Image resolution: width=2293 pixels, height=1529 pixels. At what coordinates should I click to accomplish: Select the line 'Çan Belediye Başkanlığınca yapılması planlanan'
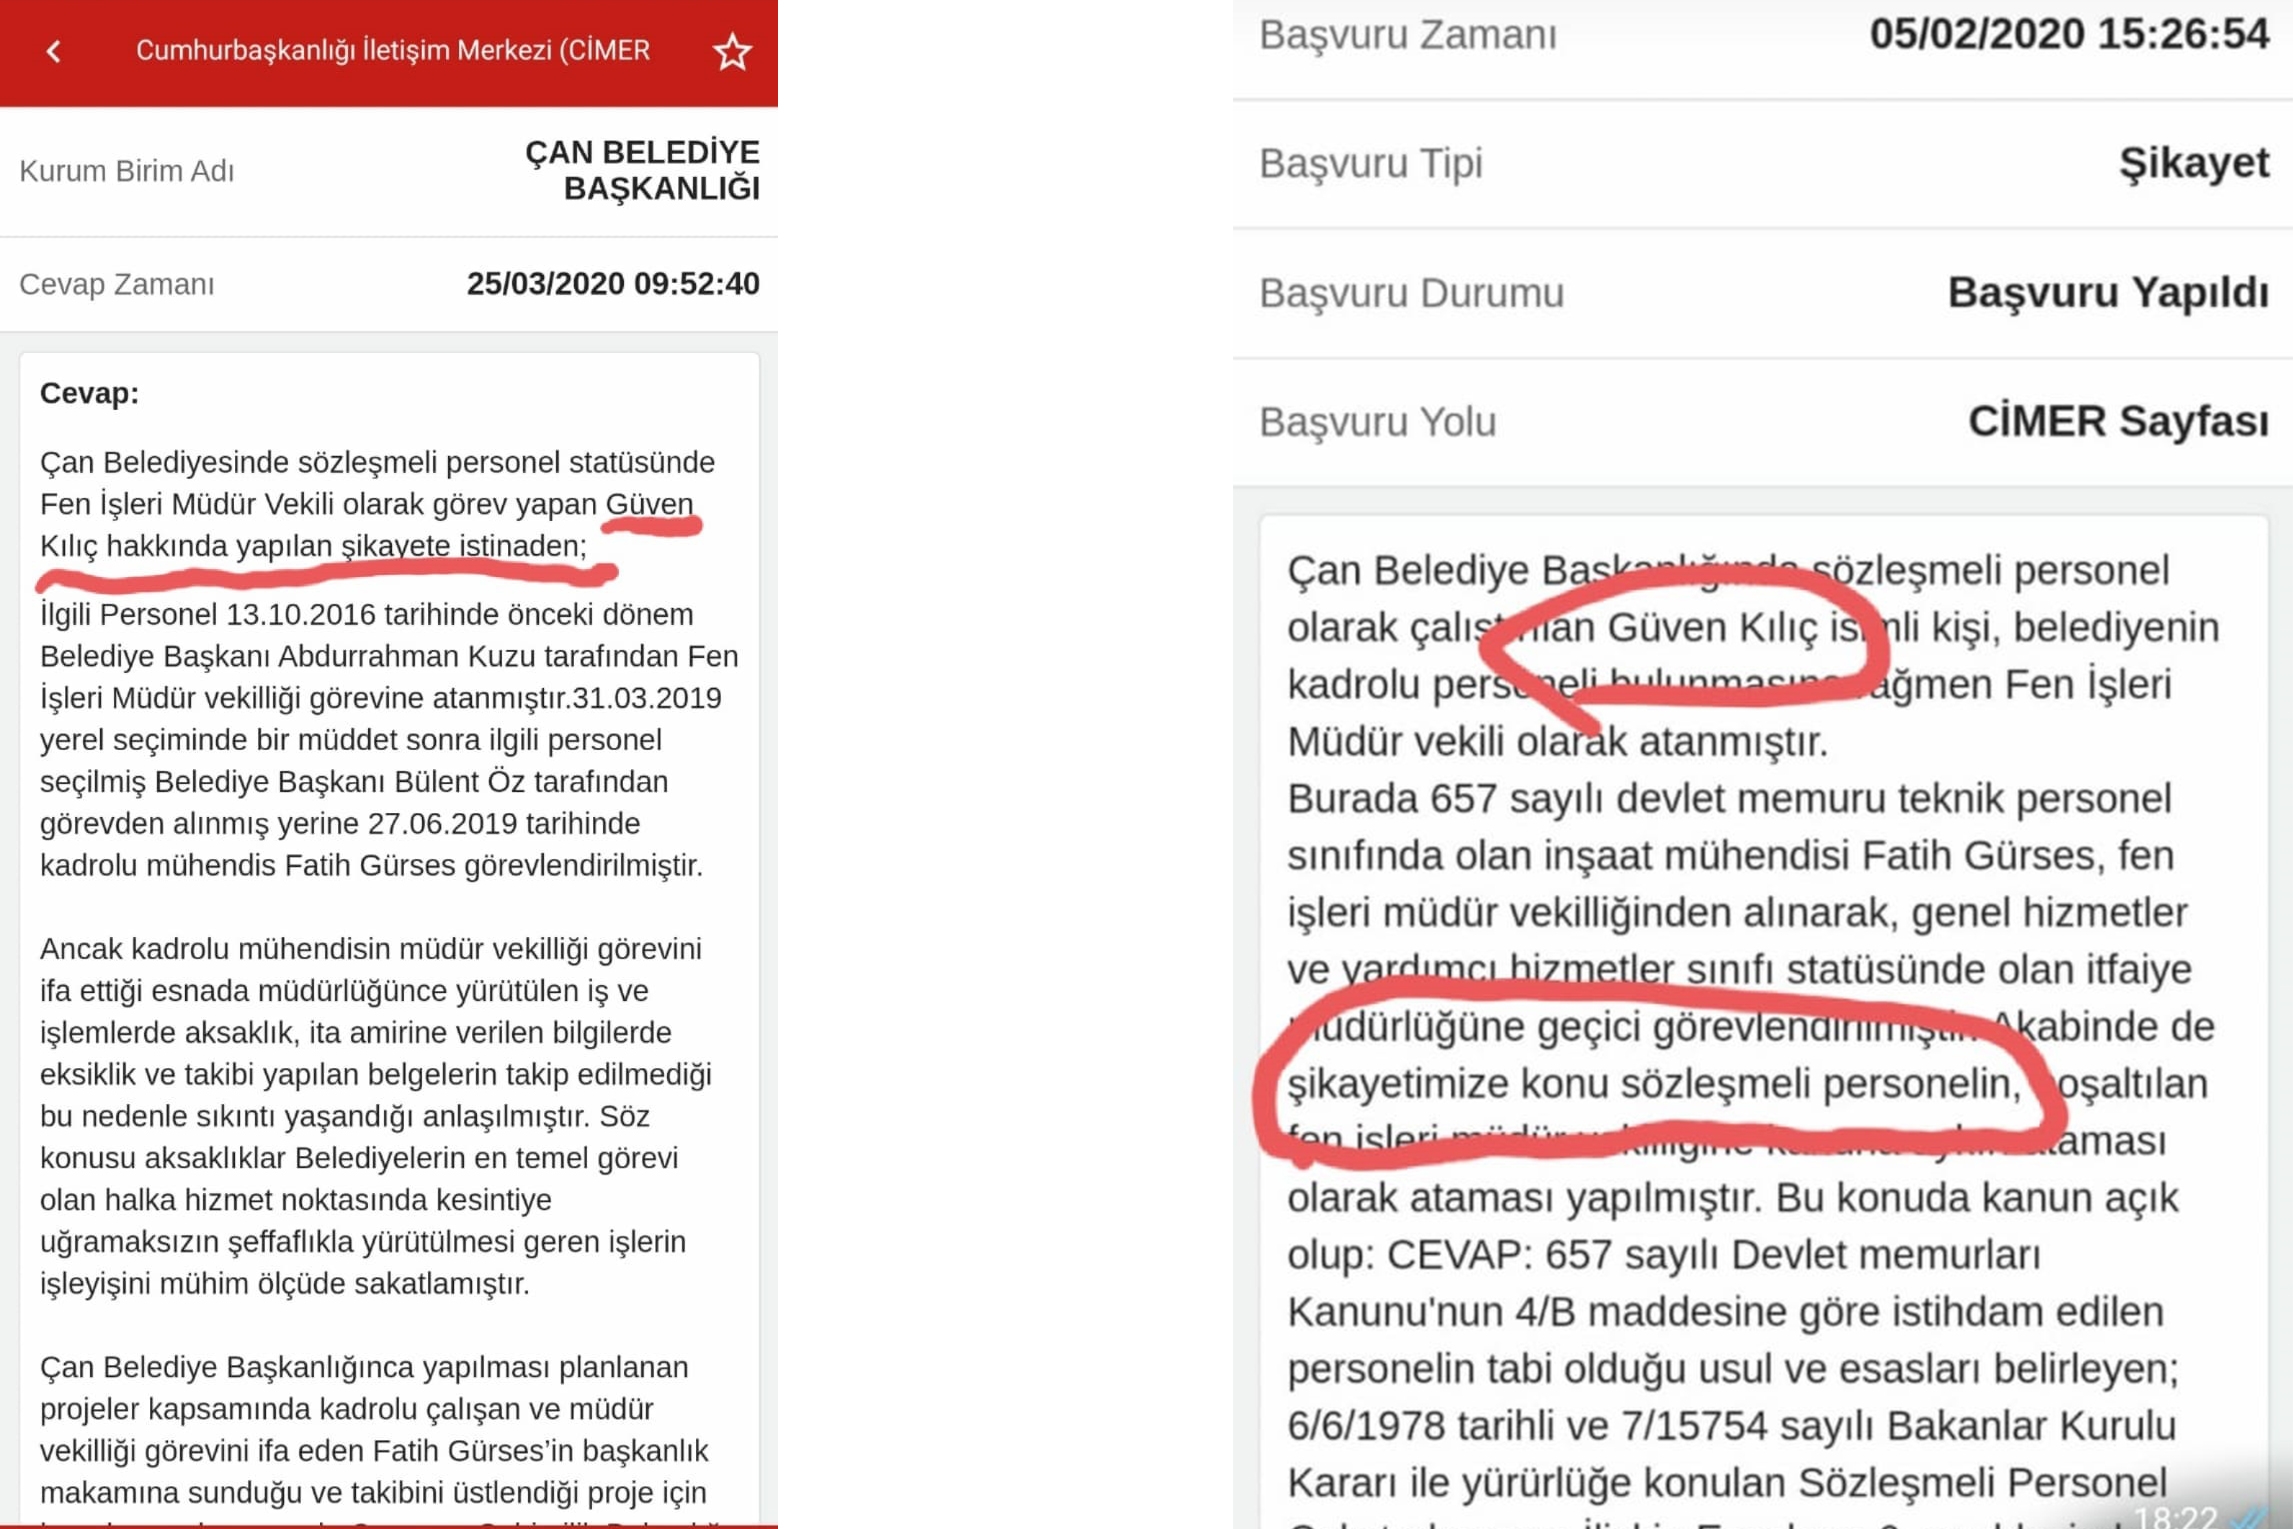[364, 1367]
